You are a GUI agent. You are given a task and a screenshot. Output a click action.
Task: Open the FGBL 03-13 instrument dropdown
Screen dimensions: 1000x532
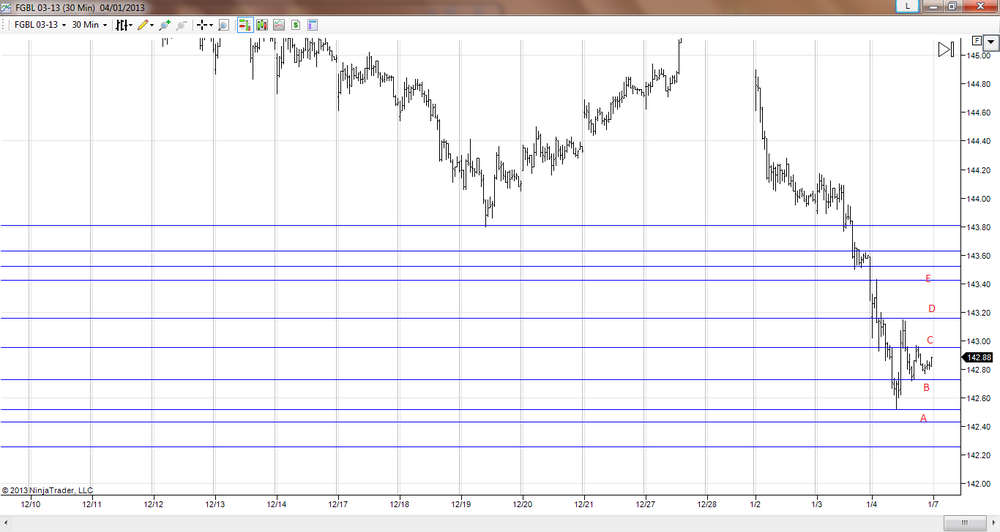[40, 25]
